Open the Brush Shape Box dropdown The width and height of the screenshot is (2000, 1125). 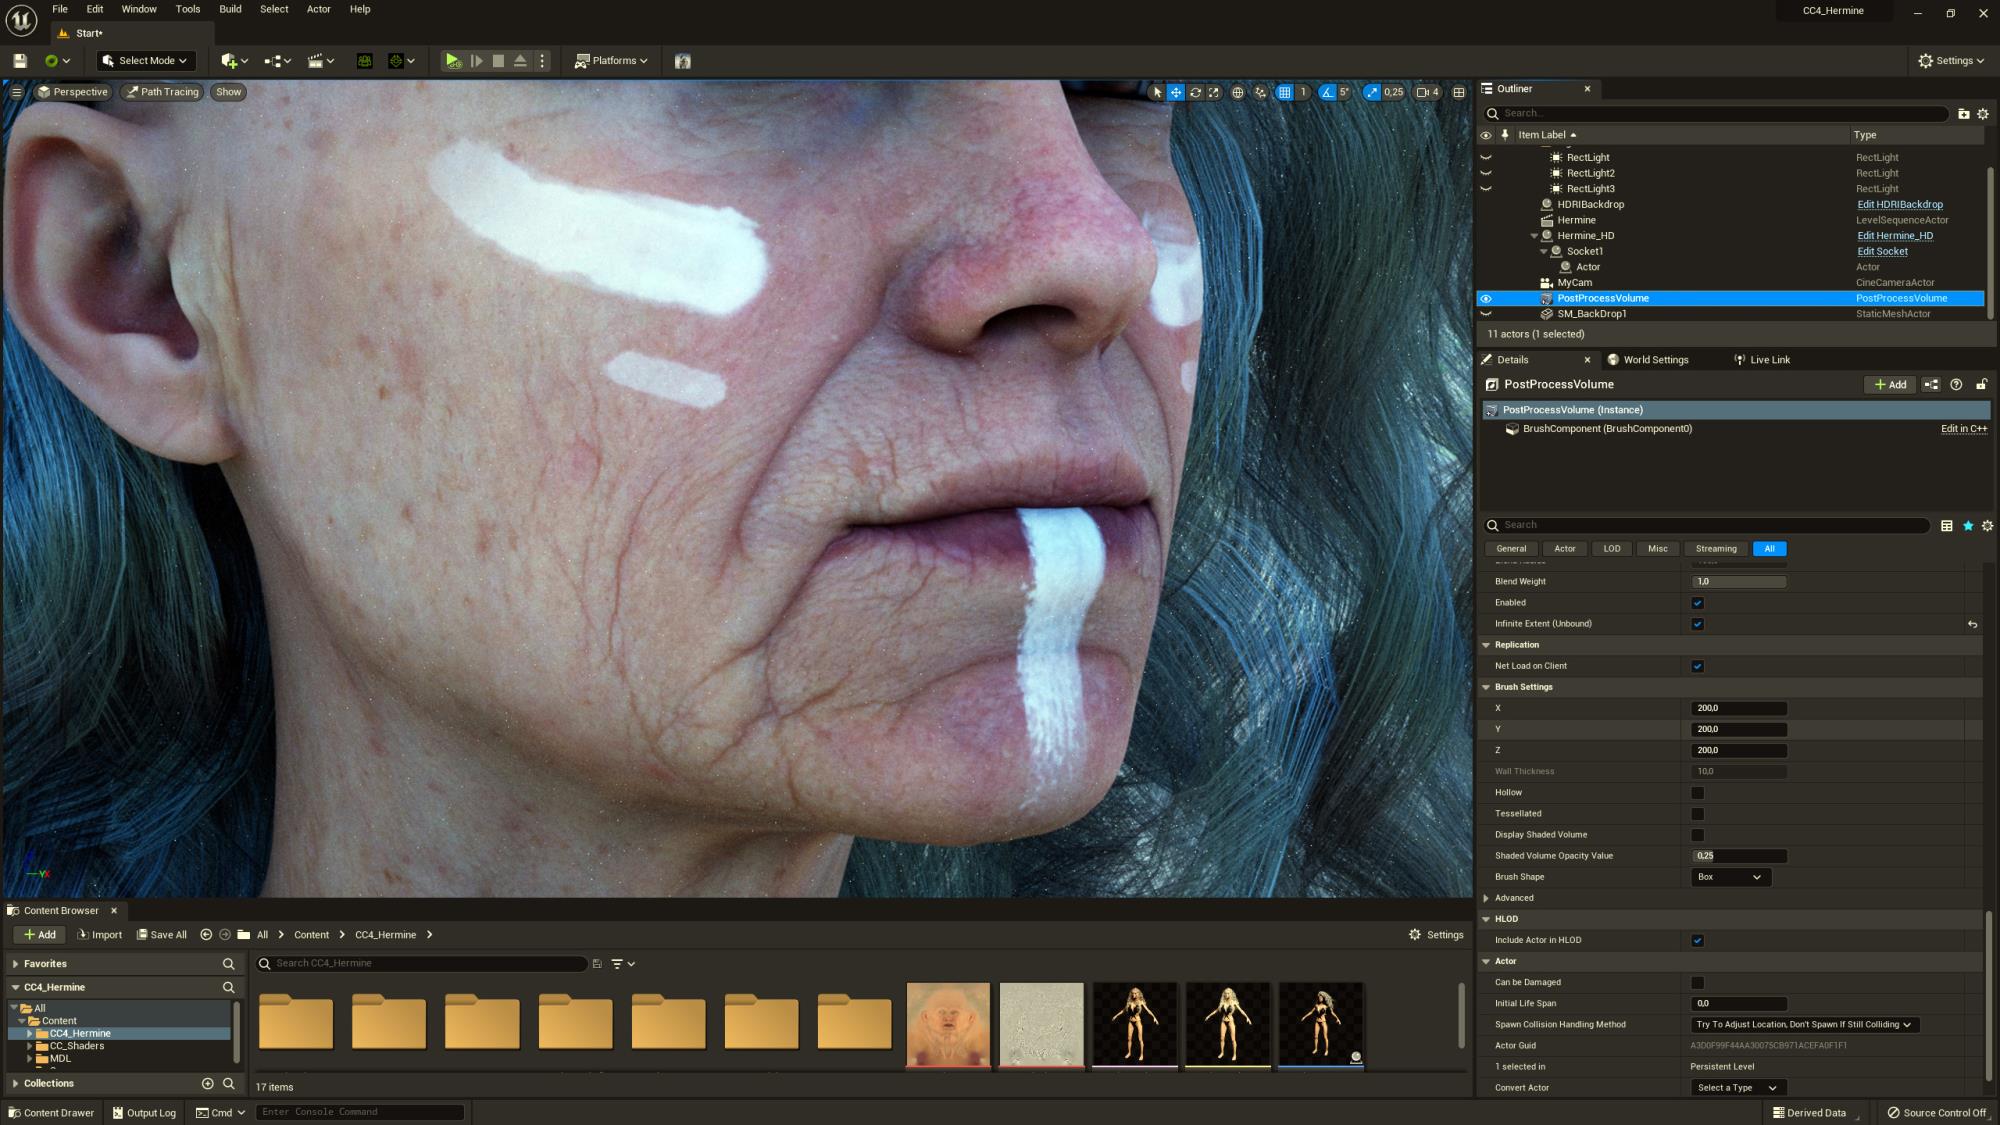pyautogui.click(x=1730, y=877)
